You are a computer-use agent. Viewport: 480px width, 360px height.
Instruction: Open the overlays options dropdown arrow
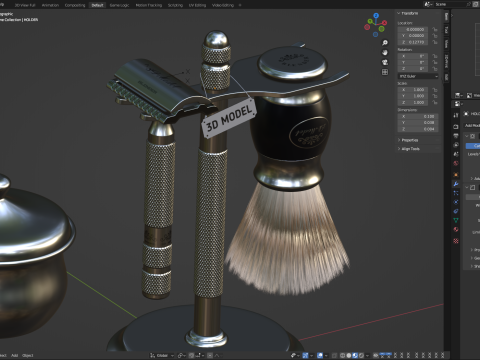(x=326, y=355)
